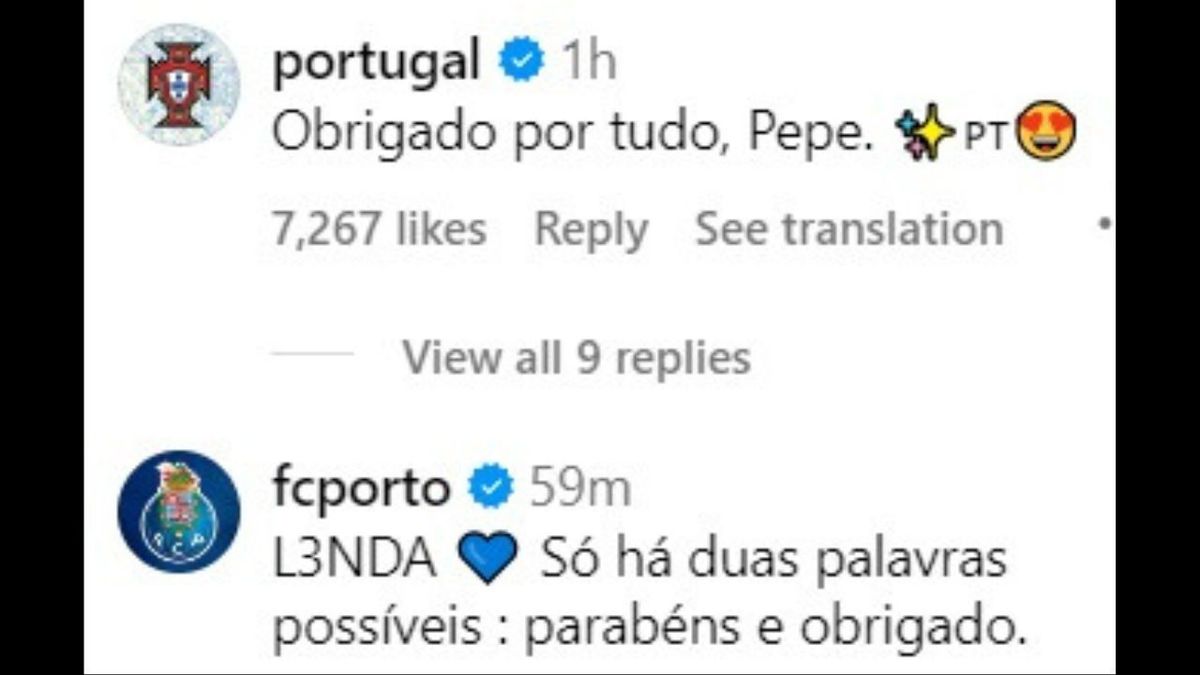Viewport: 1200px width, 675px height.
Task: Click the heart-eyes emoji in Portugal's comment
Action: [x=1045, y=133]
